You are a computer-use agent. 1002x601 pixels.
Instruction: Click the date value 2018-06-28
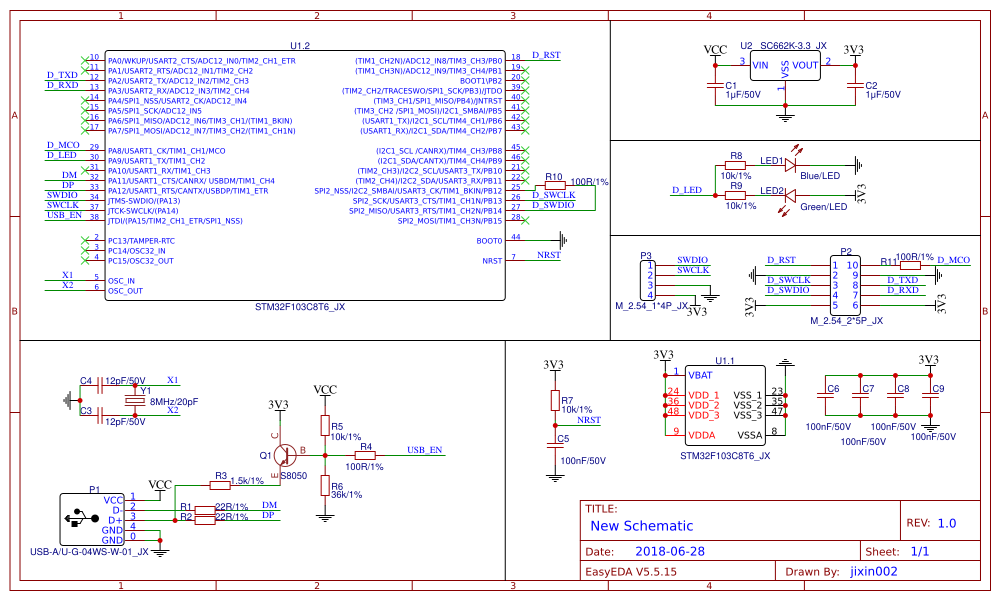point(670,551)
